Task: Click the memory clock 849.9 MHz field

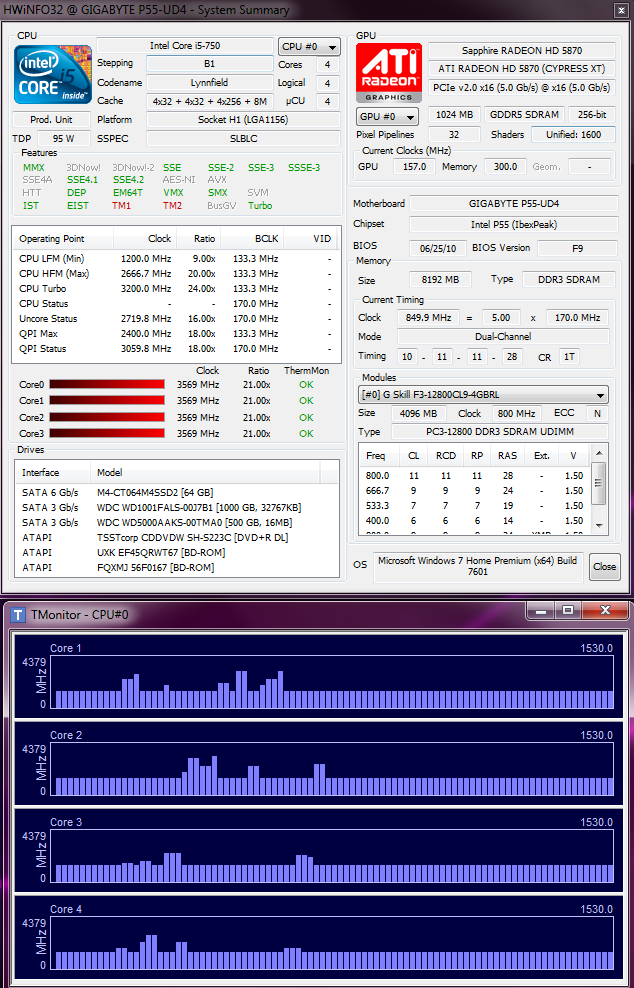Action: 428,318
